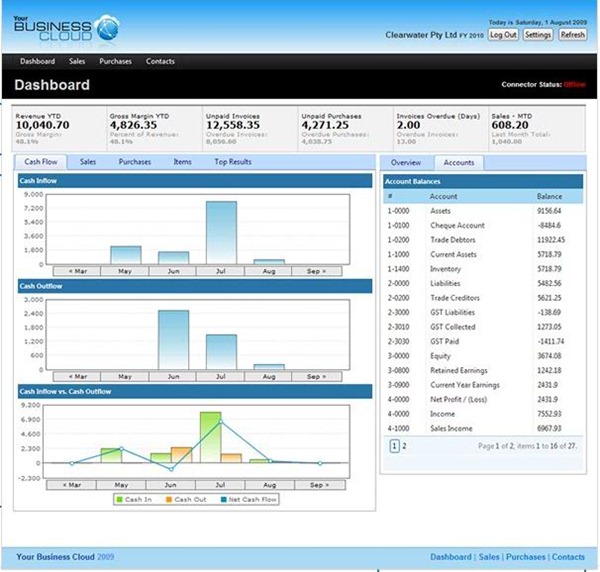
Task: Follow the footer Purchases link
Action: click(x=525, y=557)
